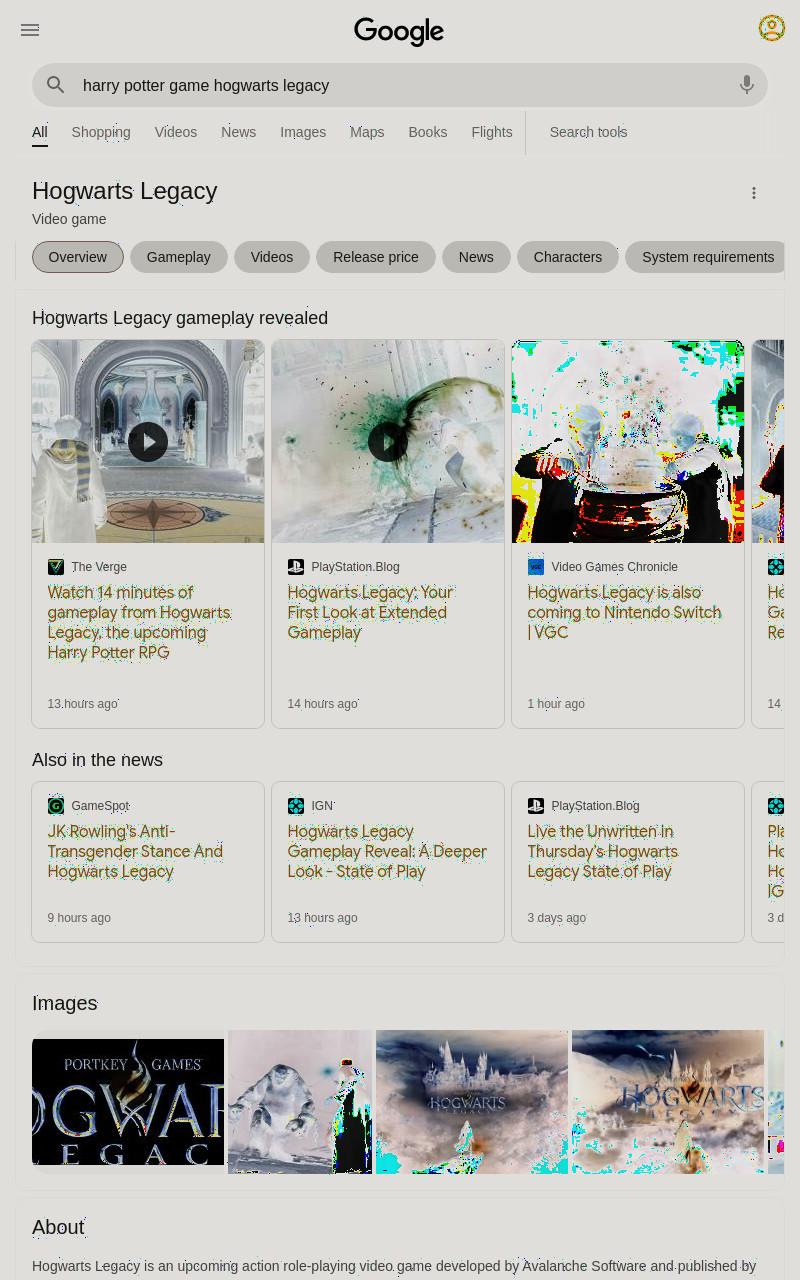Open 'Watch 14 minutes of gameplay' article
Screen dimensions: 800x1280
[x=139, y=622]
